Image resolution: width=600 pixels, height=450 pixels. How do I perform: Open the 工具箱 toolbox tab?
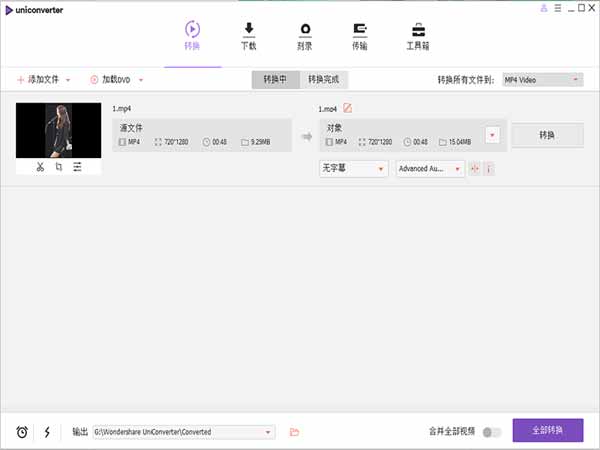pos(417,36)
